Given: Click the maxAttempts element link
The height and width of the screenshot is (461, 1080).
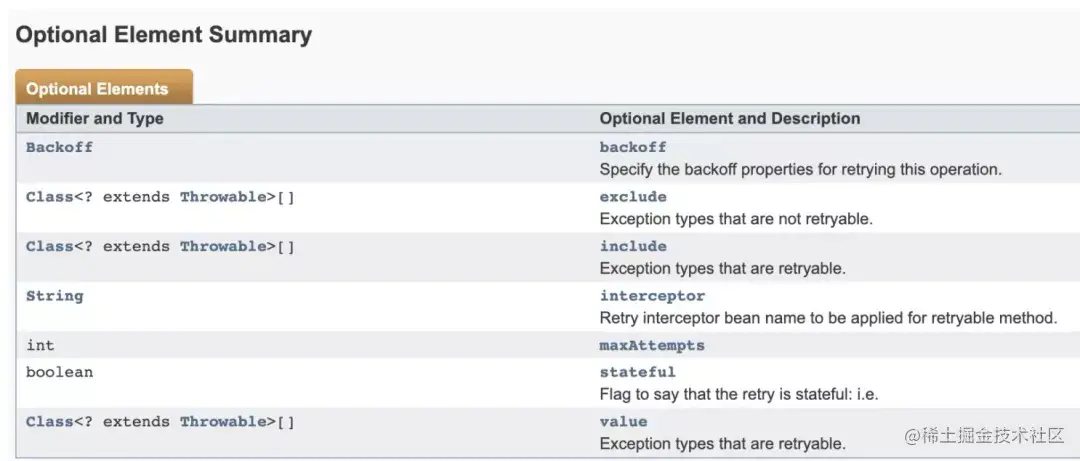Looking at the screenshot, I should pos(652,345).
